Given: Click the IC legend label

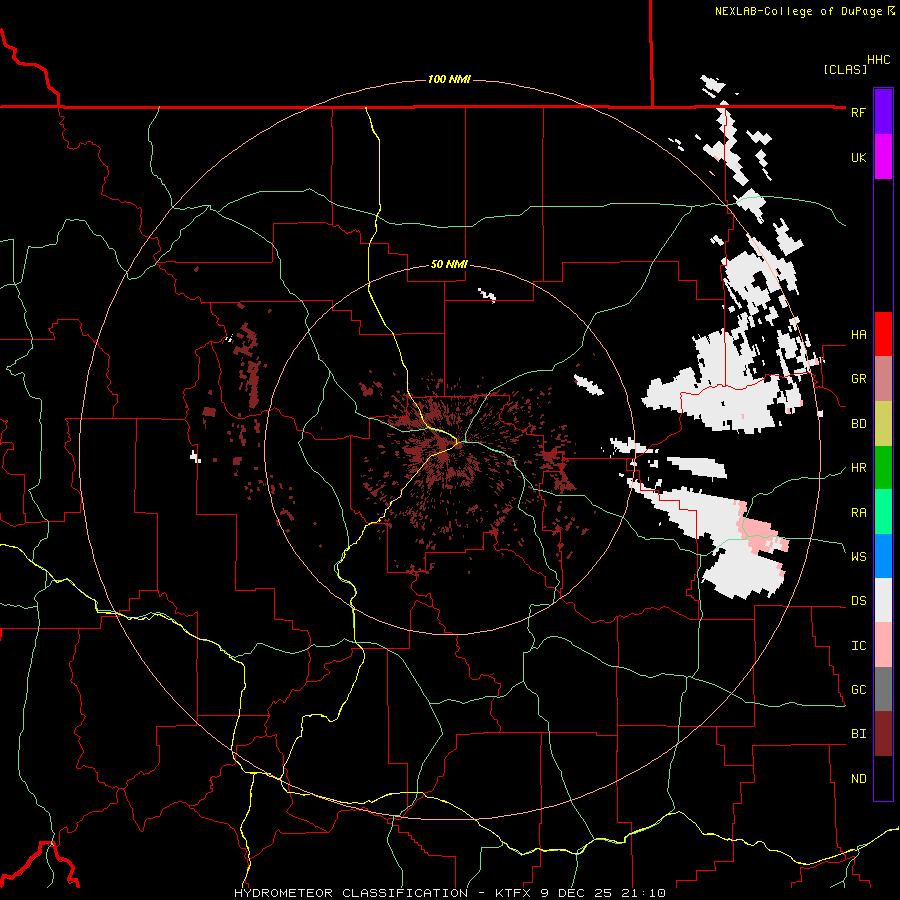Looking at the screenshot, I should coord(858,646).
